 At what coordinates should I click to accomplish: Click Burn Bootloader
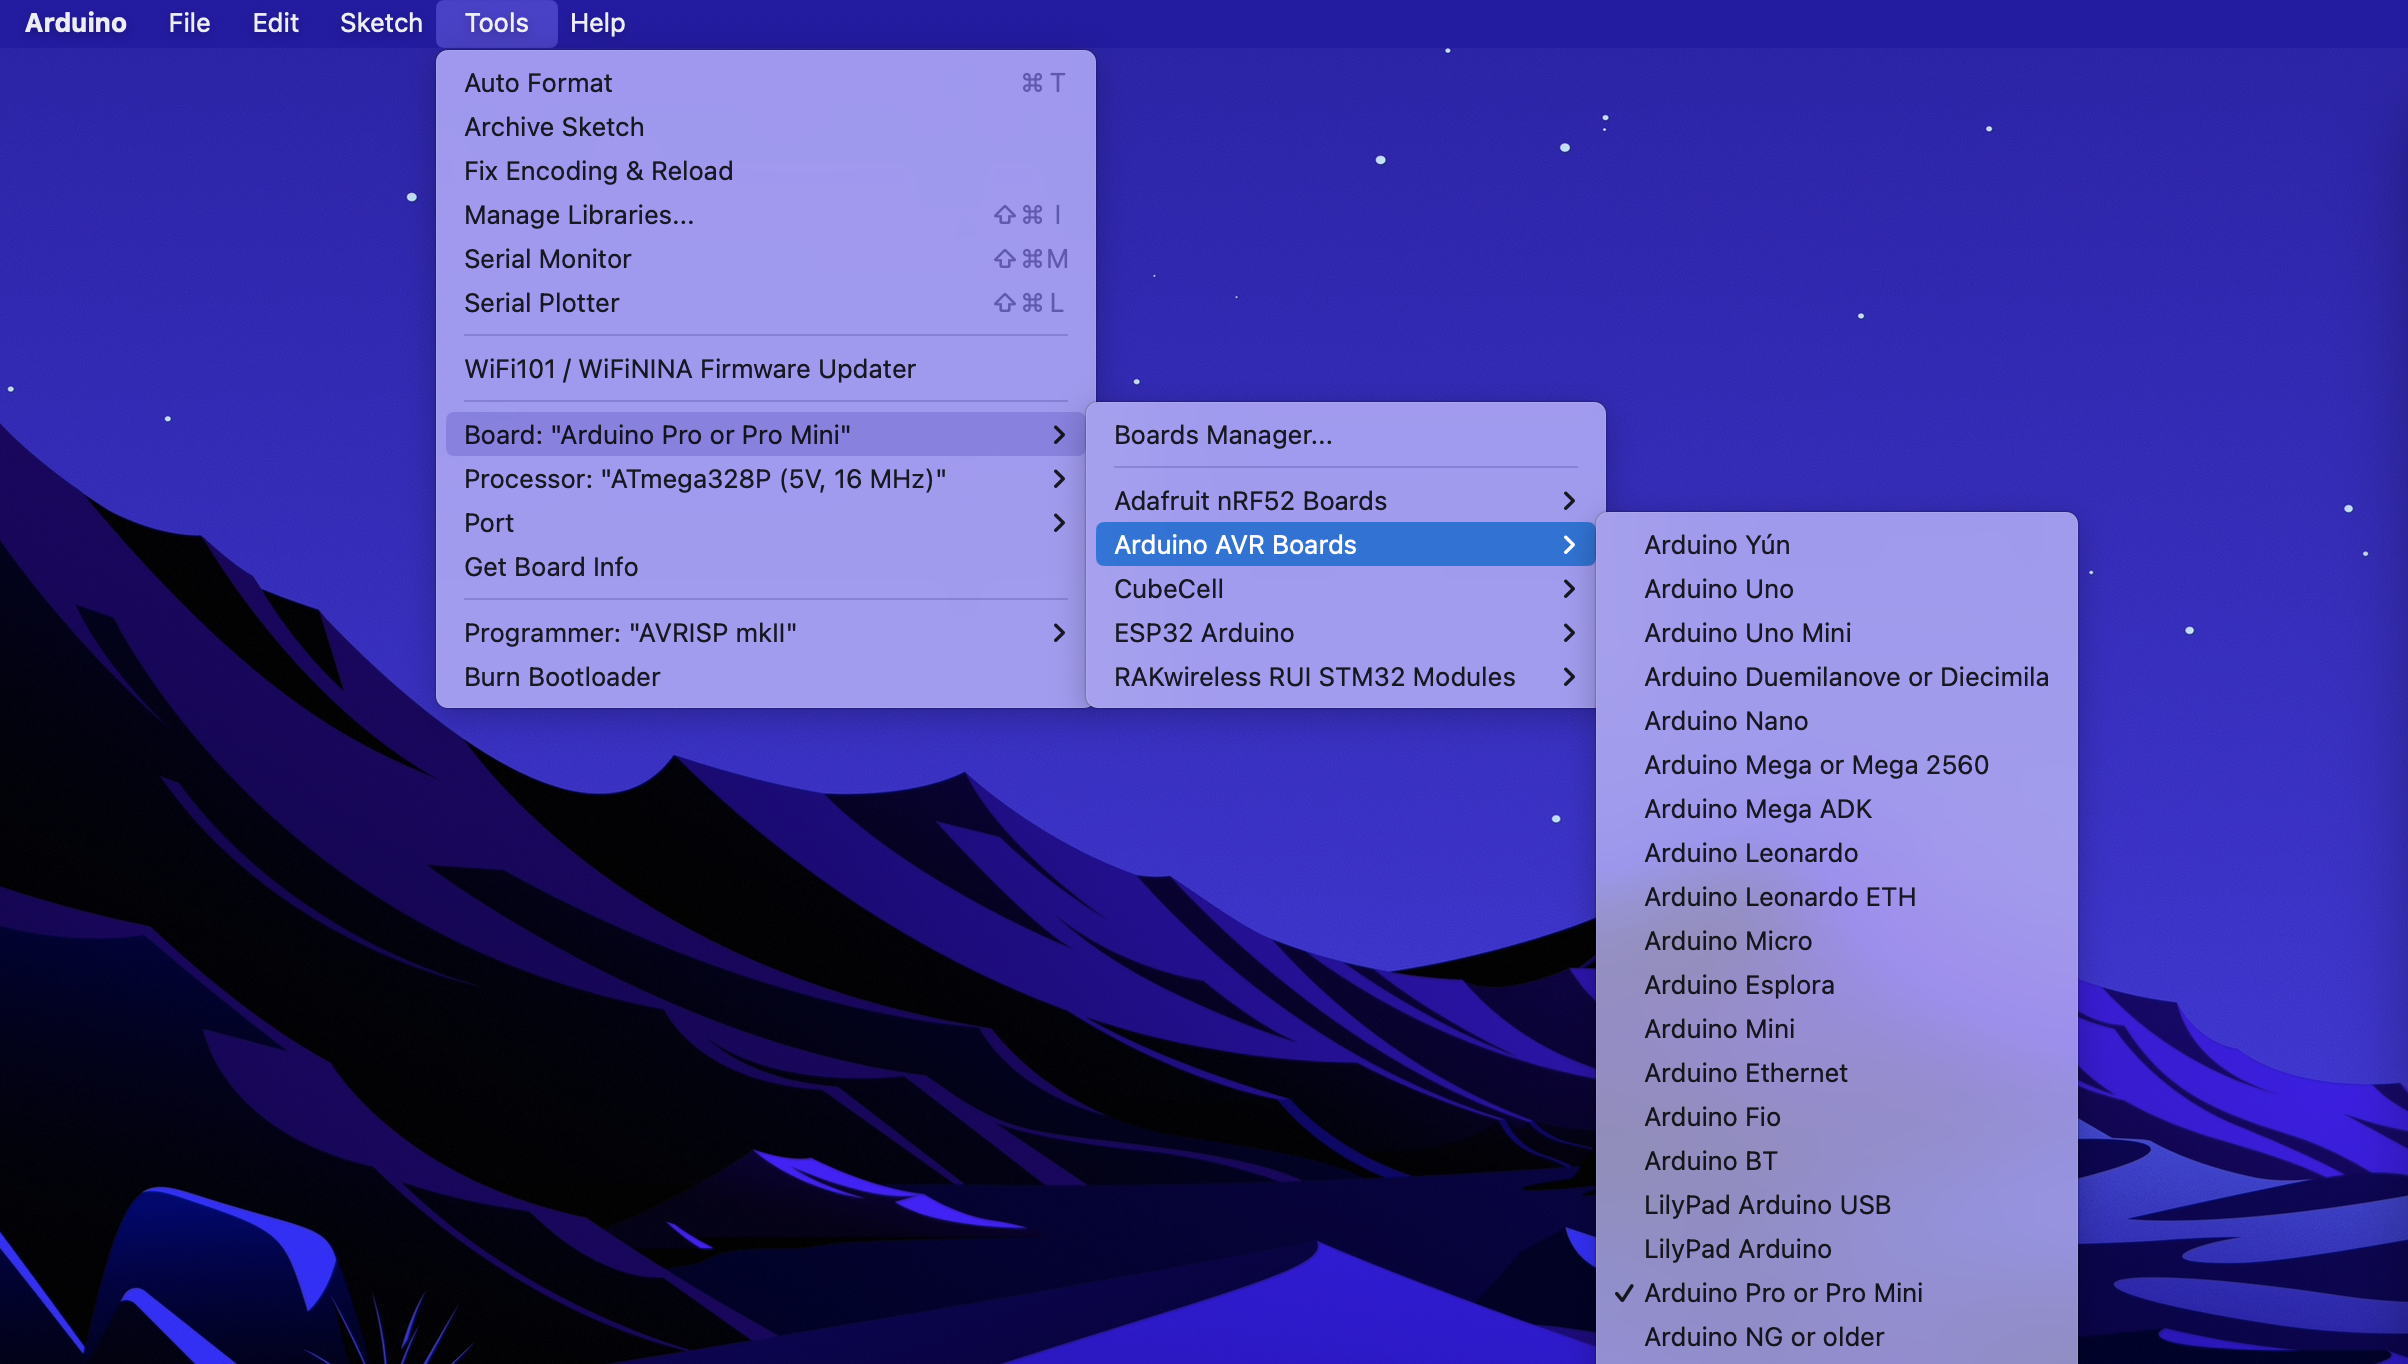click(562, 677)
